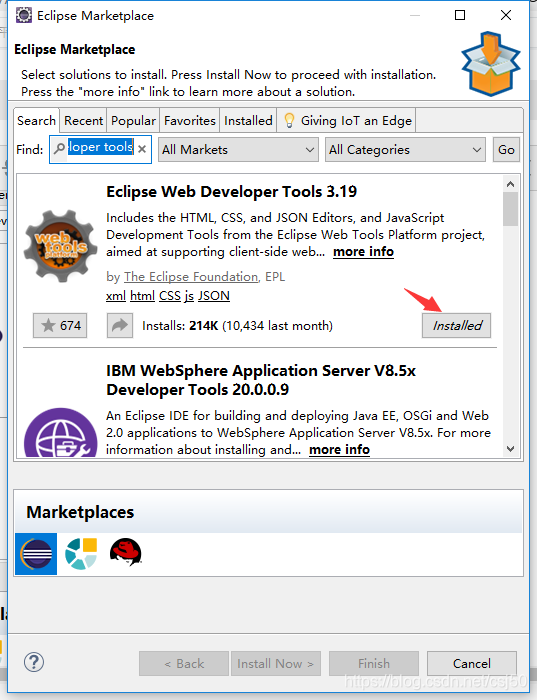This screenshot has width=537, height=700.
Task: Click the Web Tools Platform gear logo
Action: tap(60, 246)
